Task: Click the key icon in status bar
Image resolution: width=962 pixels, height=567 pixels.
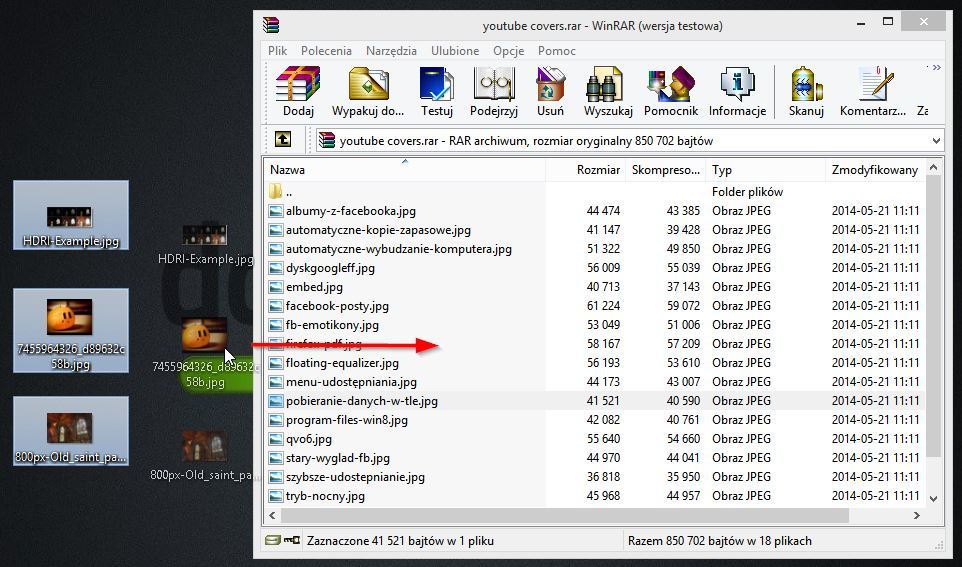Action: click(x=291, y=540)
